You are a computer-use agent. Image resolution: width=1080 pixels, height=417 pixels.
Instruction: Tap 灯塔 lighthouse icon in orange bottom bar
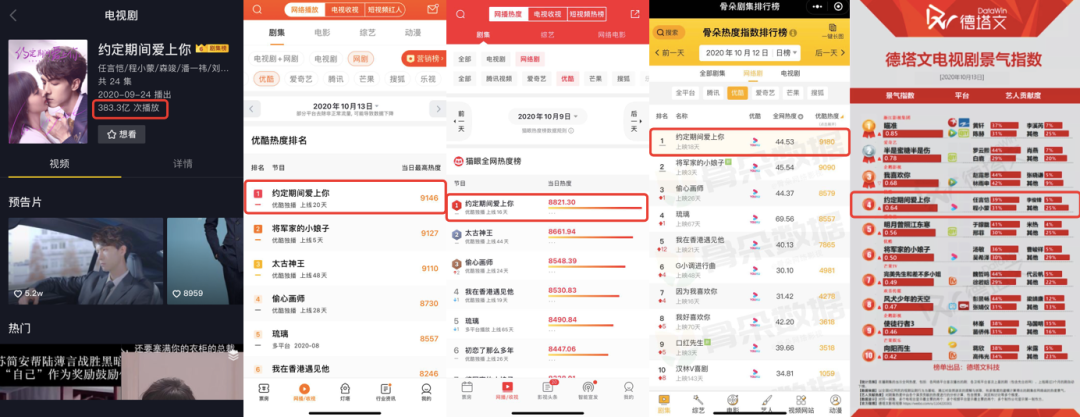[345, 391]
